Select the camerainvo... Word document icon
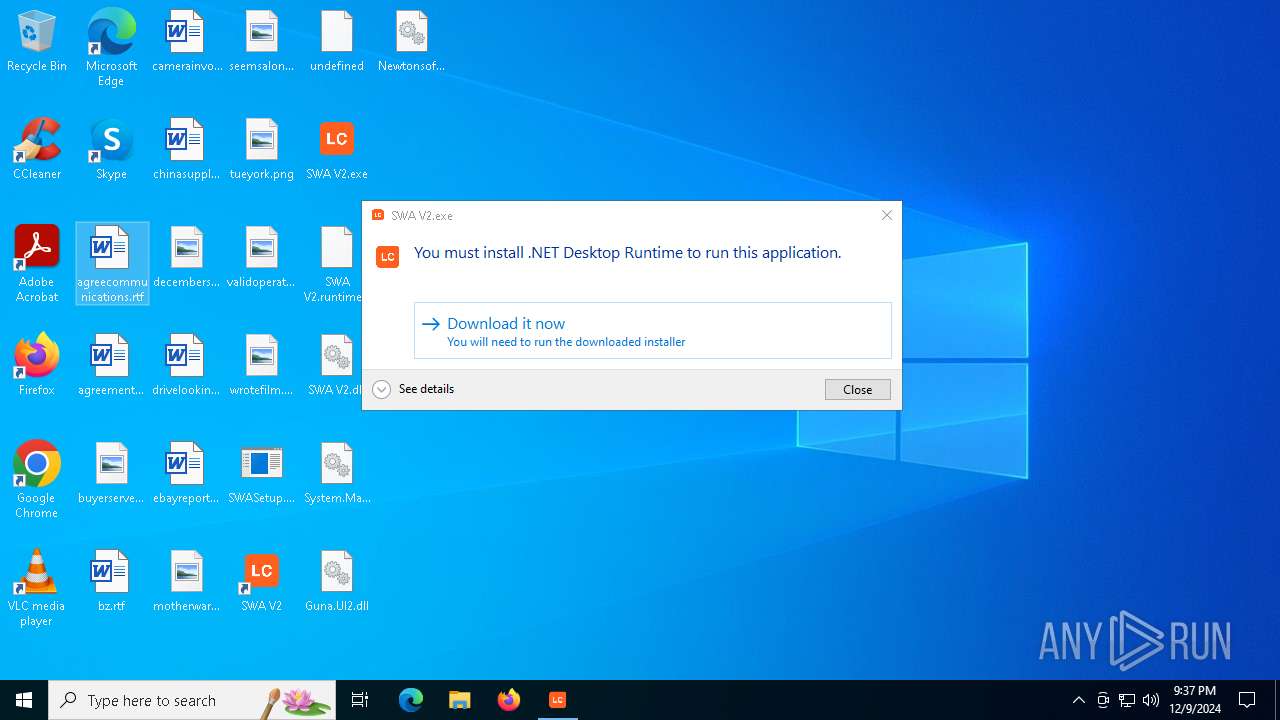Viewport: 1280px width, 720px height. (187, 42)
